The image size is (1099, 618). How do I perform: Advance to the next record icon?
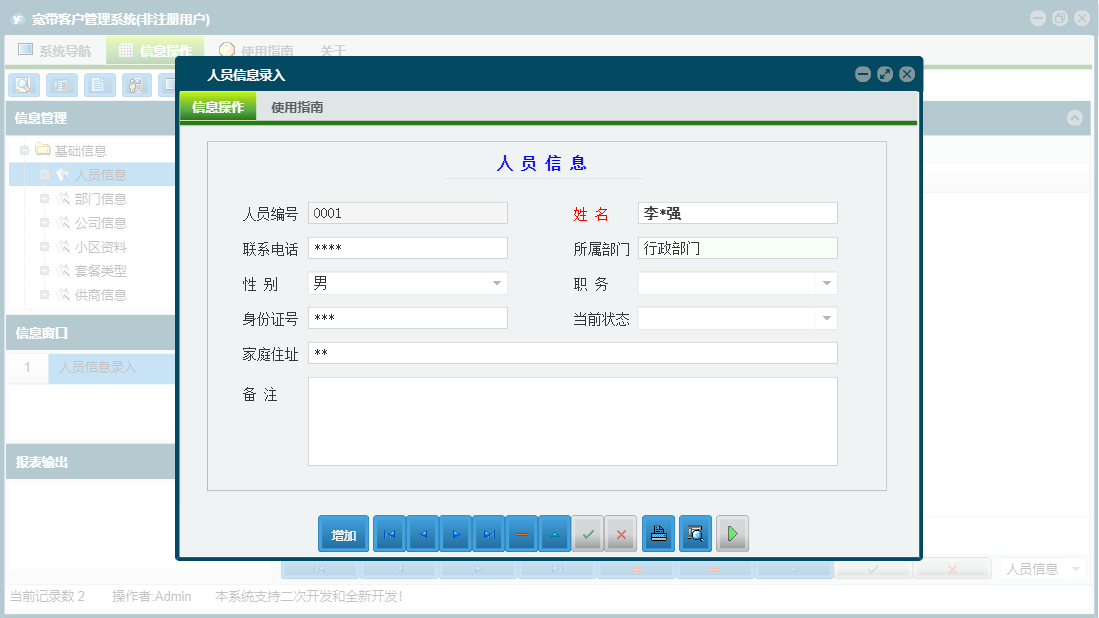coord(455,533)
